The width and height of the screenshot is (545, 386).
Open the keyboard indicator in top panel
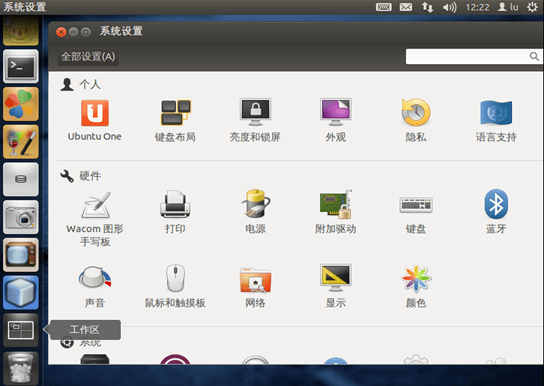pos(384,7)
